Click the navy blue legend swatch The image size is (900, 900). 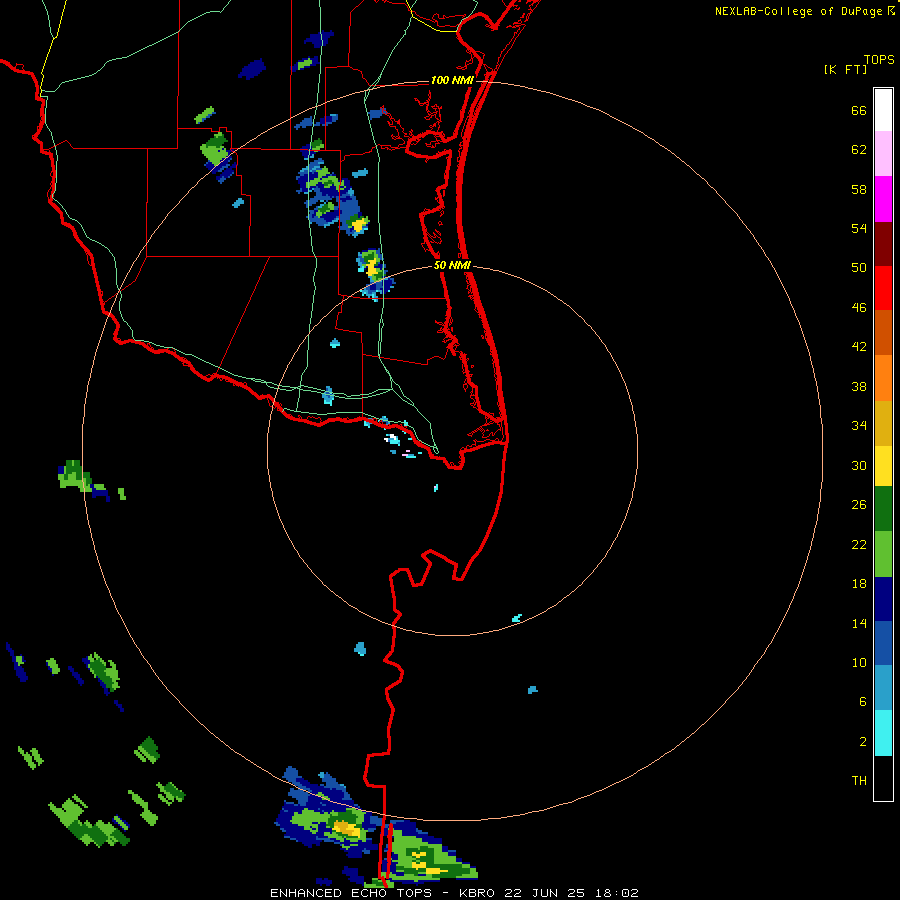[883, 599]
